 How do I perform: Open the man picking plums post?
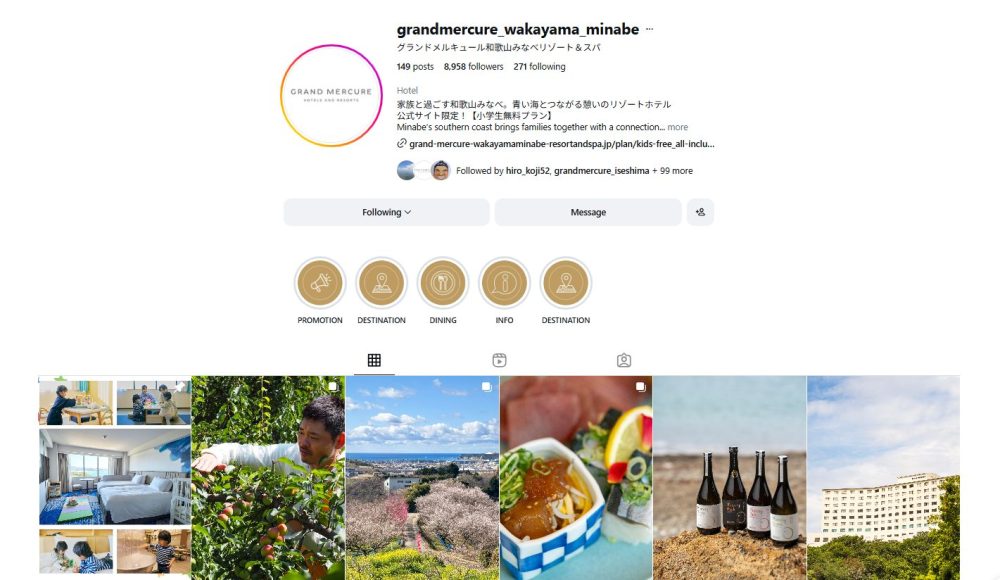(x=268, y=478)
